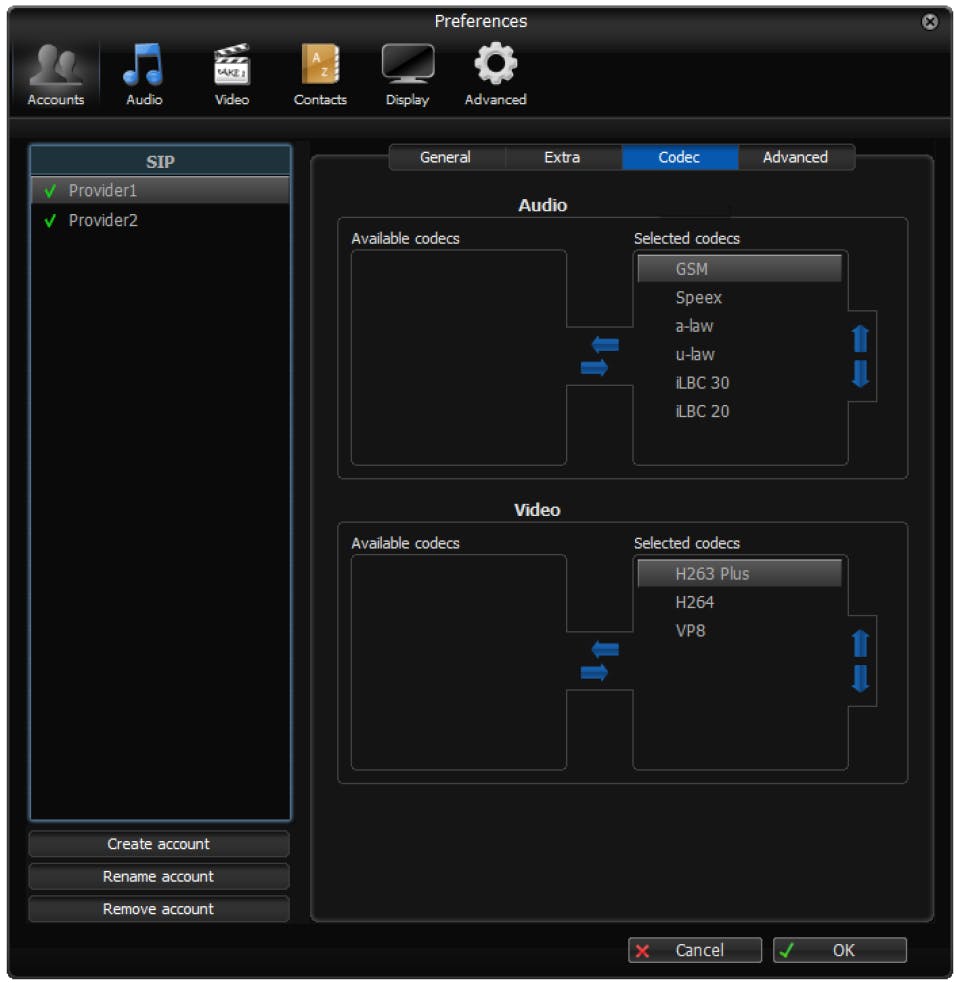
Task: Move selected video codec up with arrow
Action: 861,643
